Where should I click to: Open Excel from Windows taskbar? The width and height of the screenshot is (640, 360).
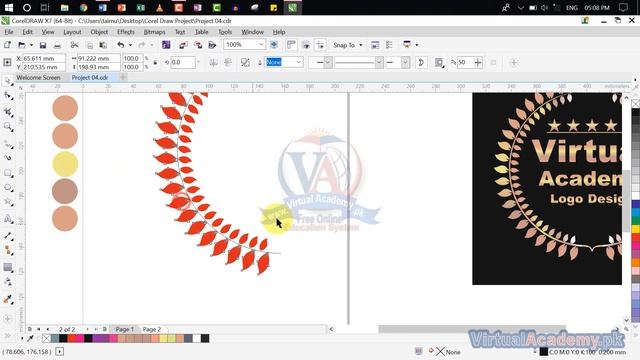[x=141, y=7]
